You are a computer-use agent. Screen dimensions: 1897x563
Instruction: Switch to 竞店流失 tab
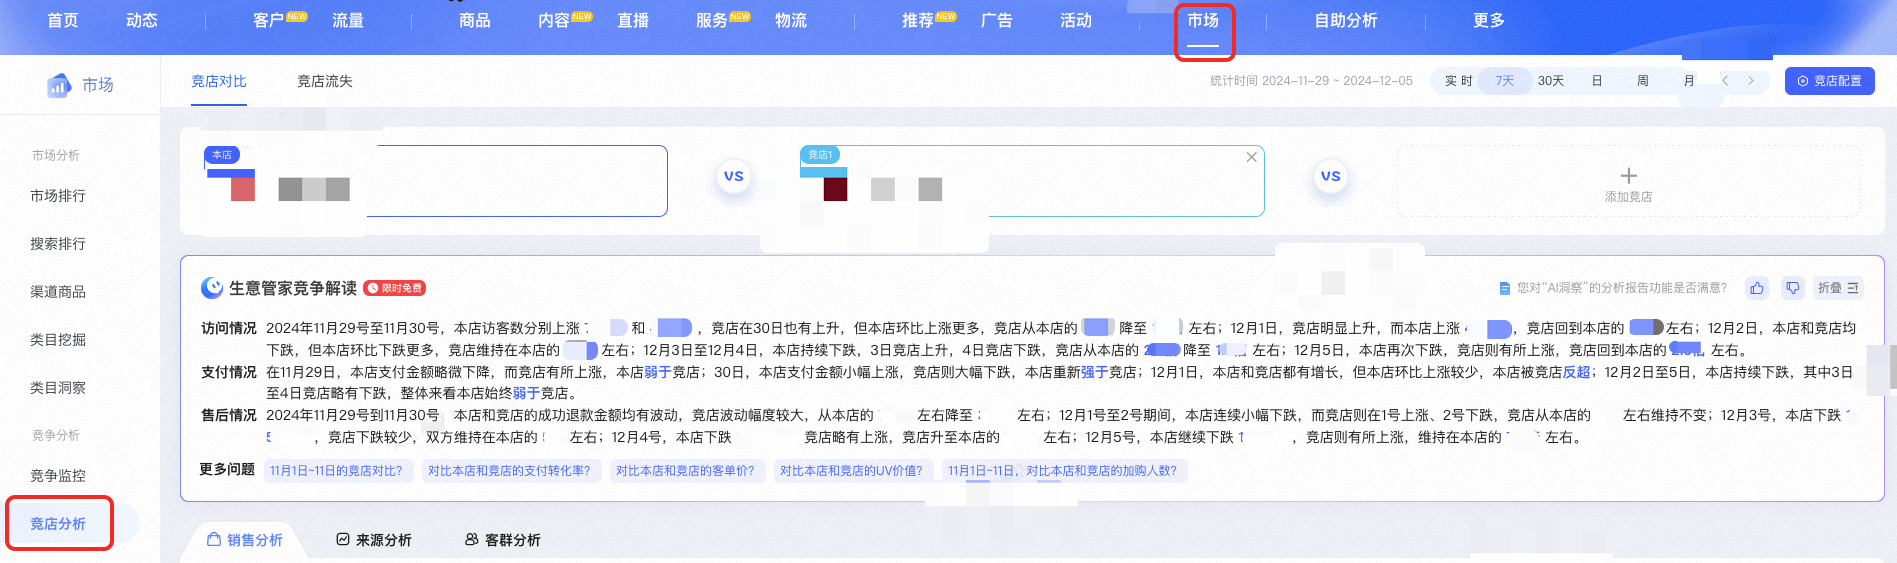[325, 81]
